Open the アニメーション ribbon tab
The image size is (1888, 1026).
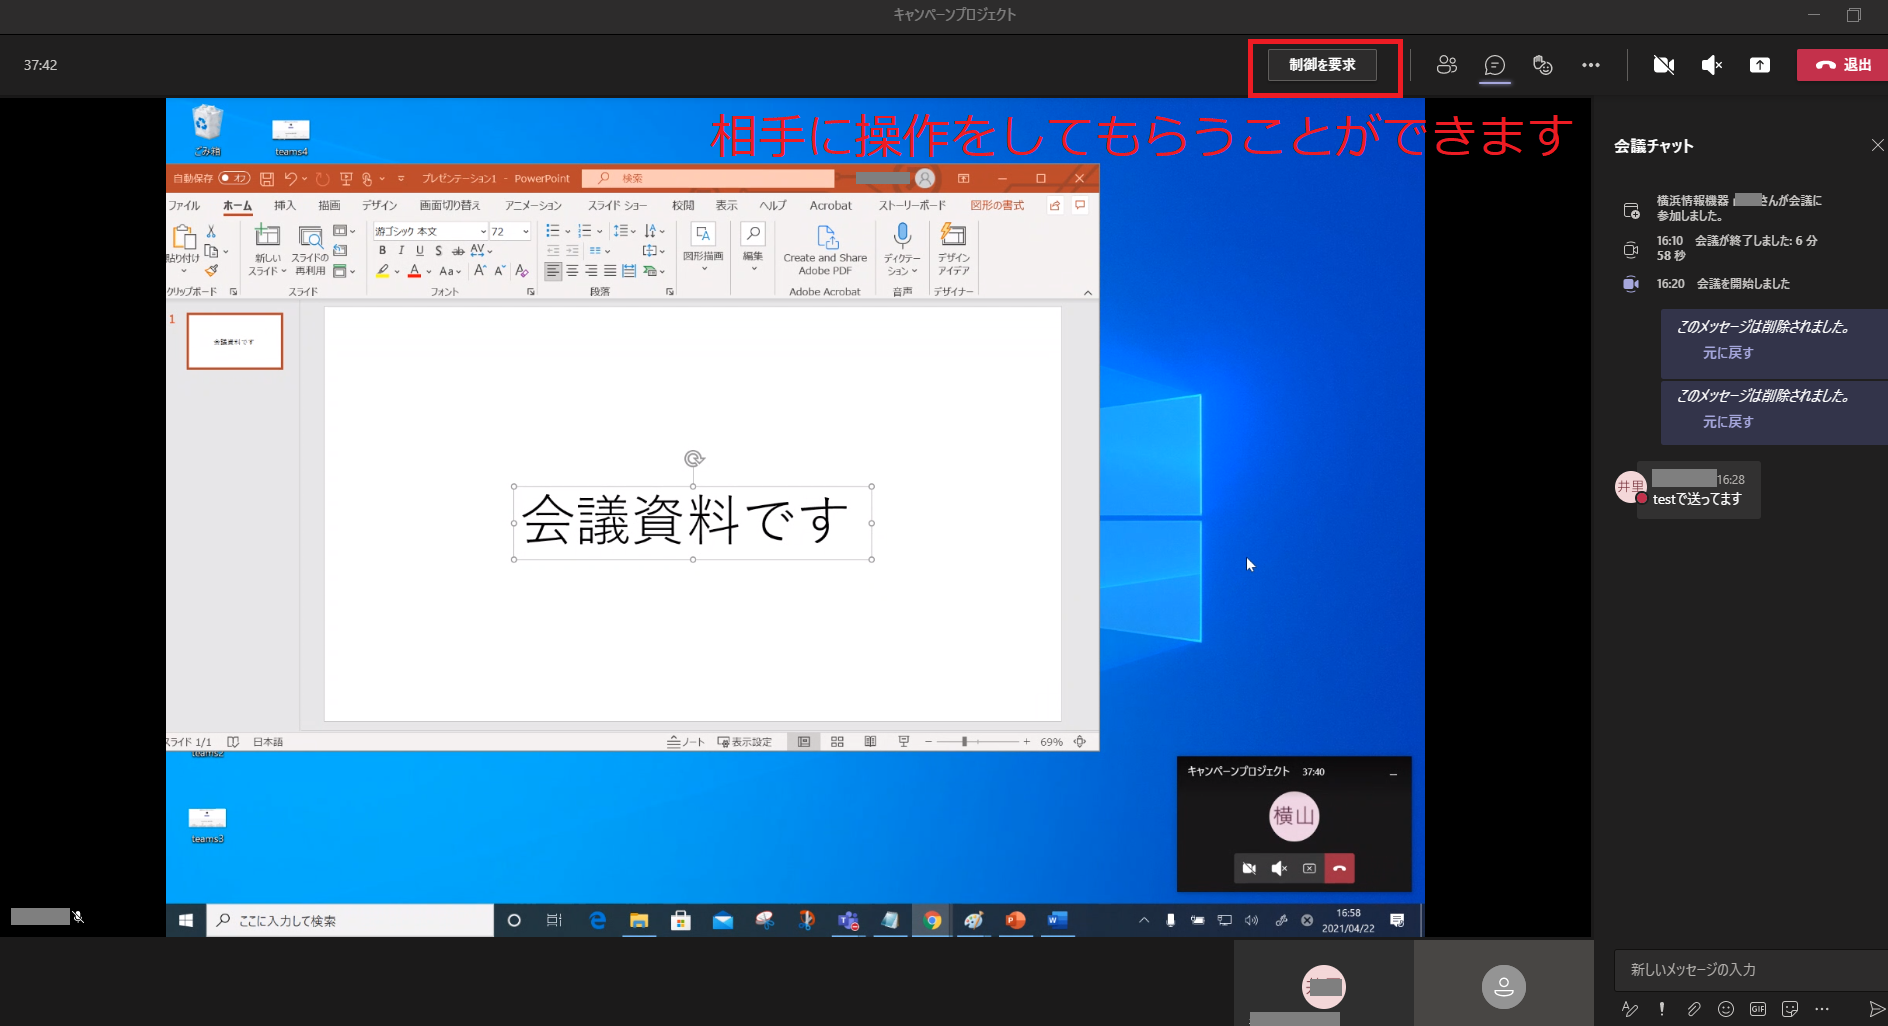533,205
